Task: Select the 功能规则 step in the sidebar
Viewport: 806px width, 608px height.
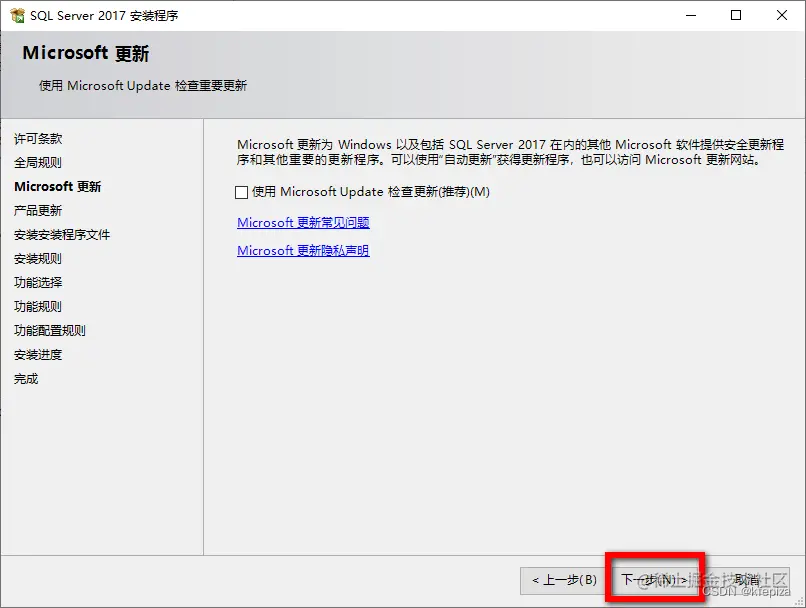Action: coord(38,307)
